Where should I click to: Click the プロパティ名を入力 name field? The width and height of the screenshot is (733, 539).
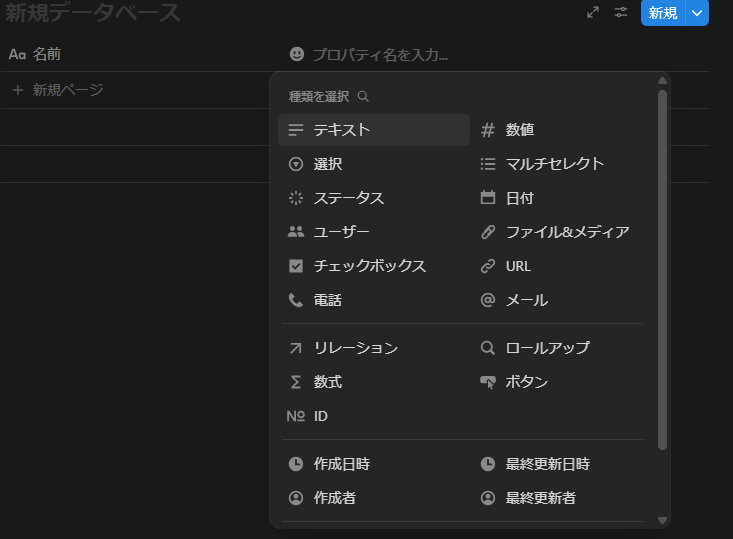tap(380, 54)
